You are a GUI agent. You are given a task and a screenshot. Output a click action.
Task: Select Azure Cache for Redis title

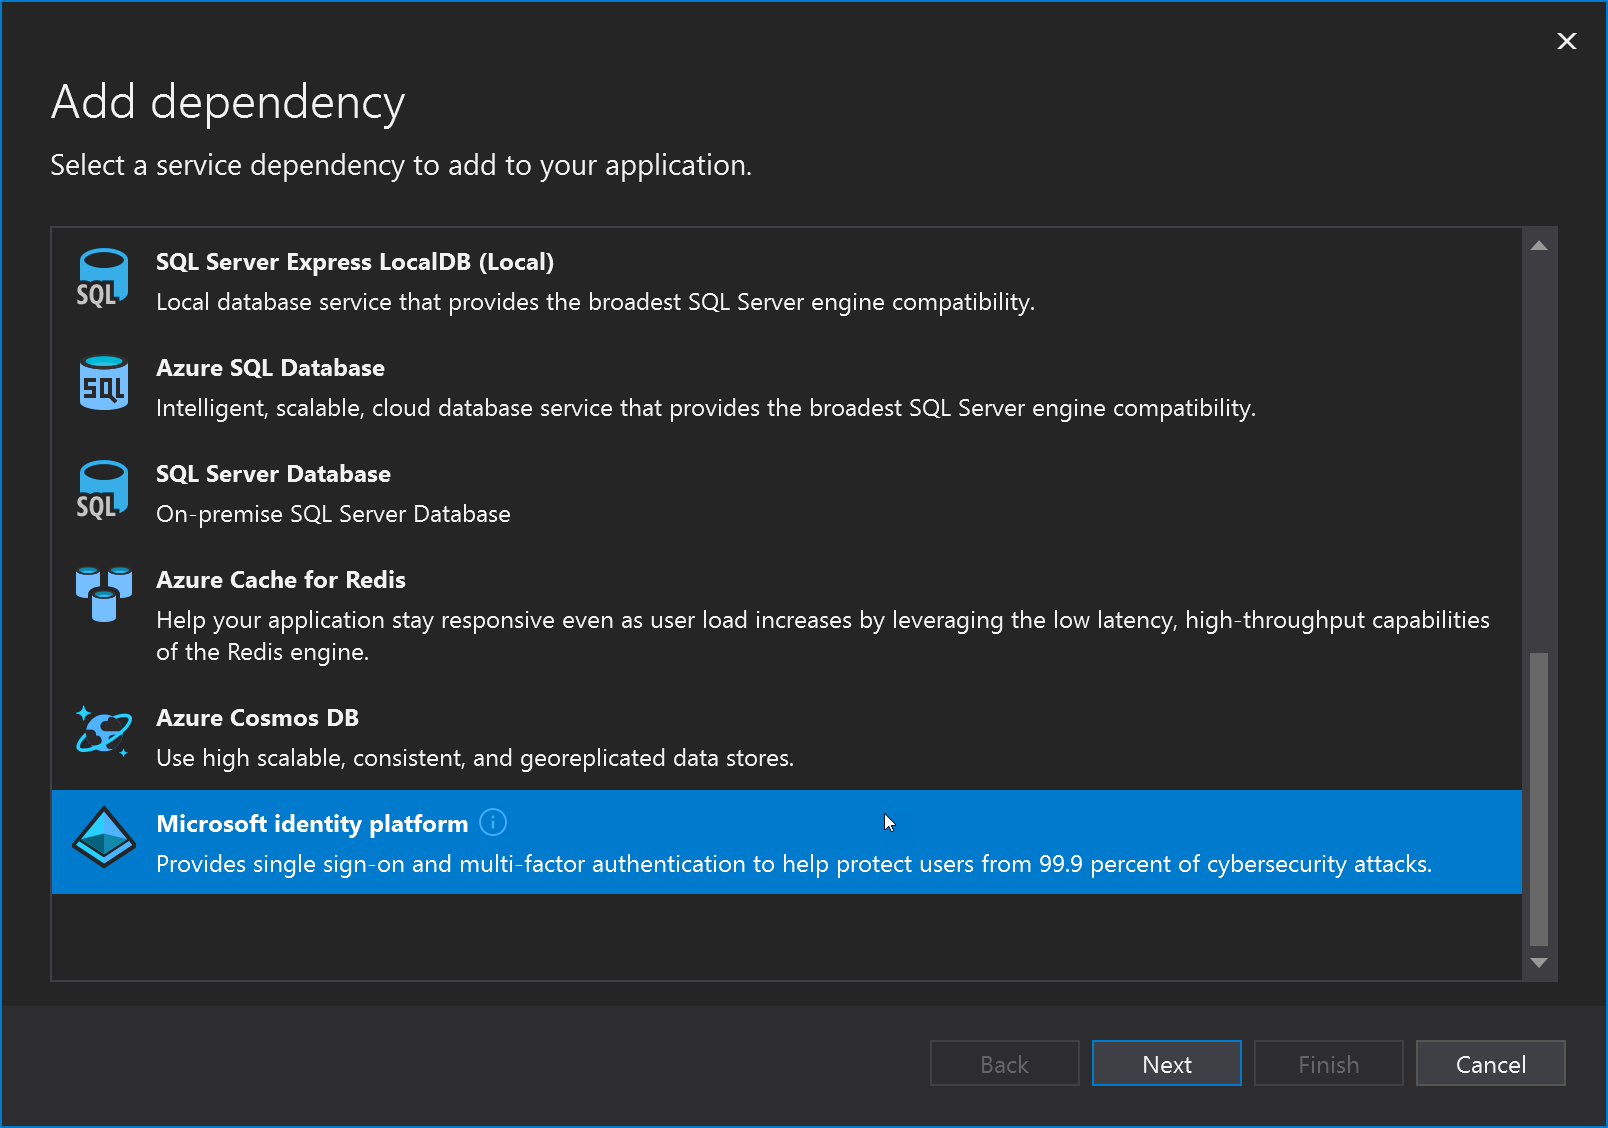pos(281,580)
